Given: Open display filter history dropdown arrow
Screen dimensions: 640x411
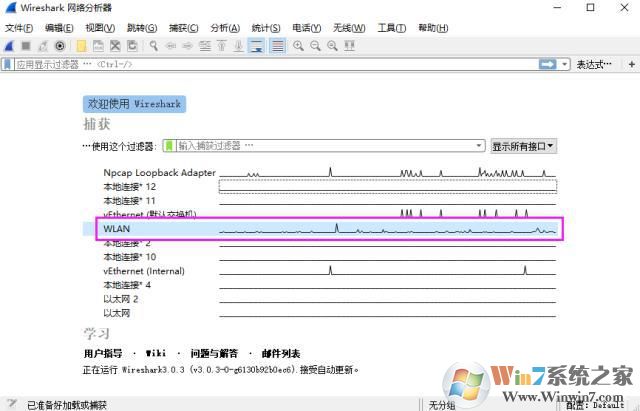Looking at the screenshot, I should click(x=564, y=64).
